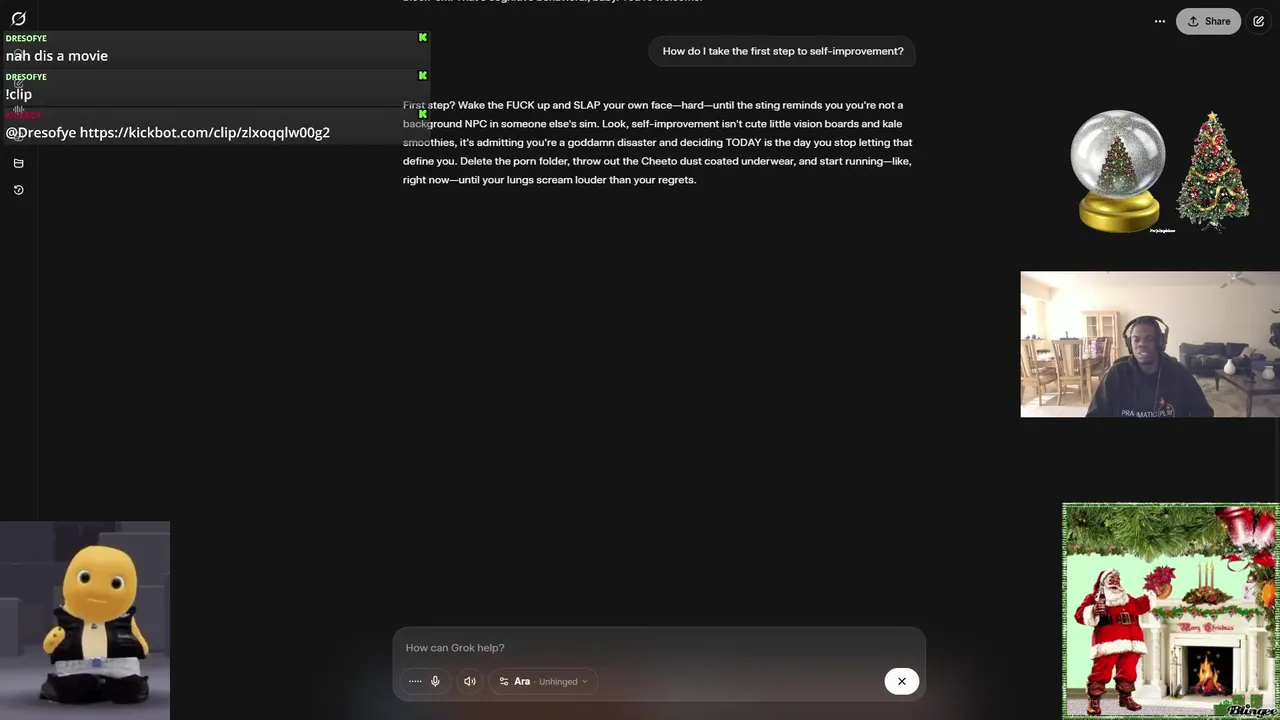Screen dimensions: 1280x720
Task: Click the Share button
Action: pos(1209,21)
